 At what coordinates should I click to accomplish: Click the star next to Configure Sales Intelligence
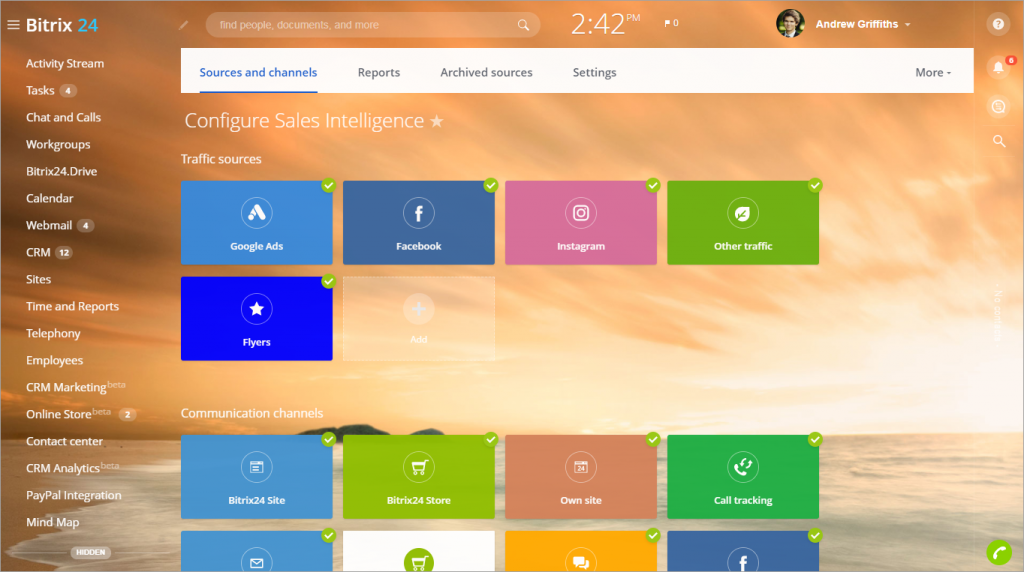click(437, 121)
